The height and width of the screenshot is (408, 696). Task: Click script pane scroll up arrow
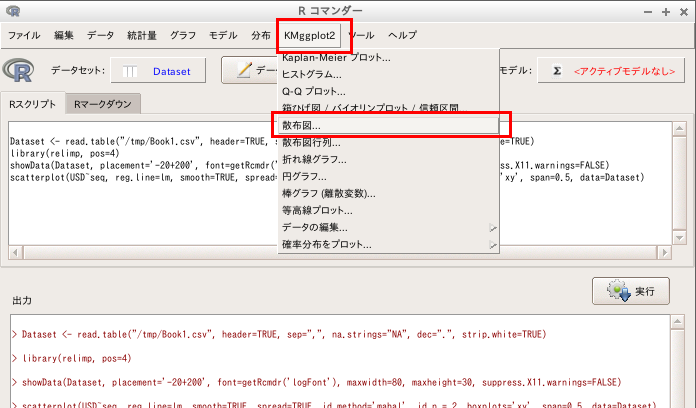(x=679, y=129)
